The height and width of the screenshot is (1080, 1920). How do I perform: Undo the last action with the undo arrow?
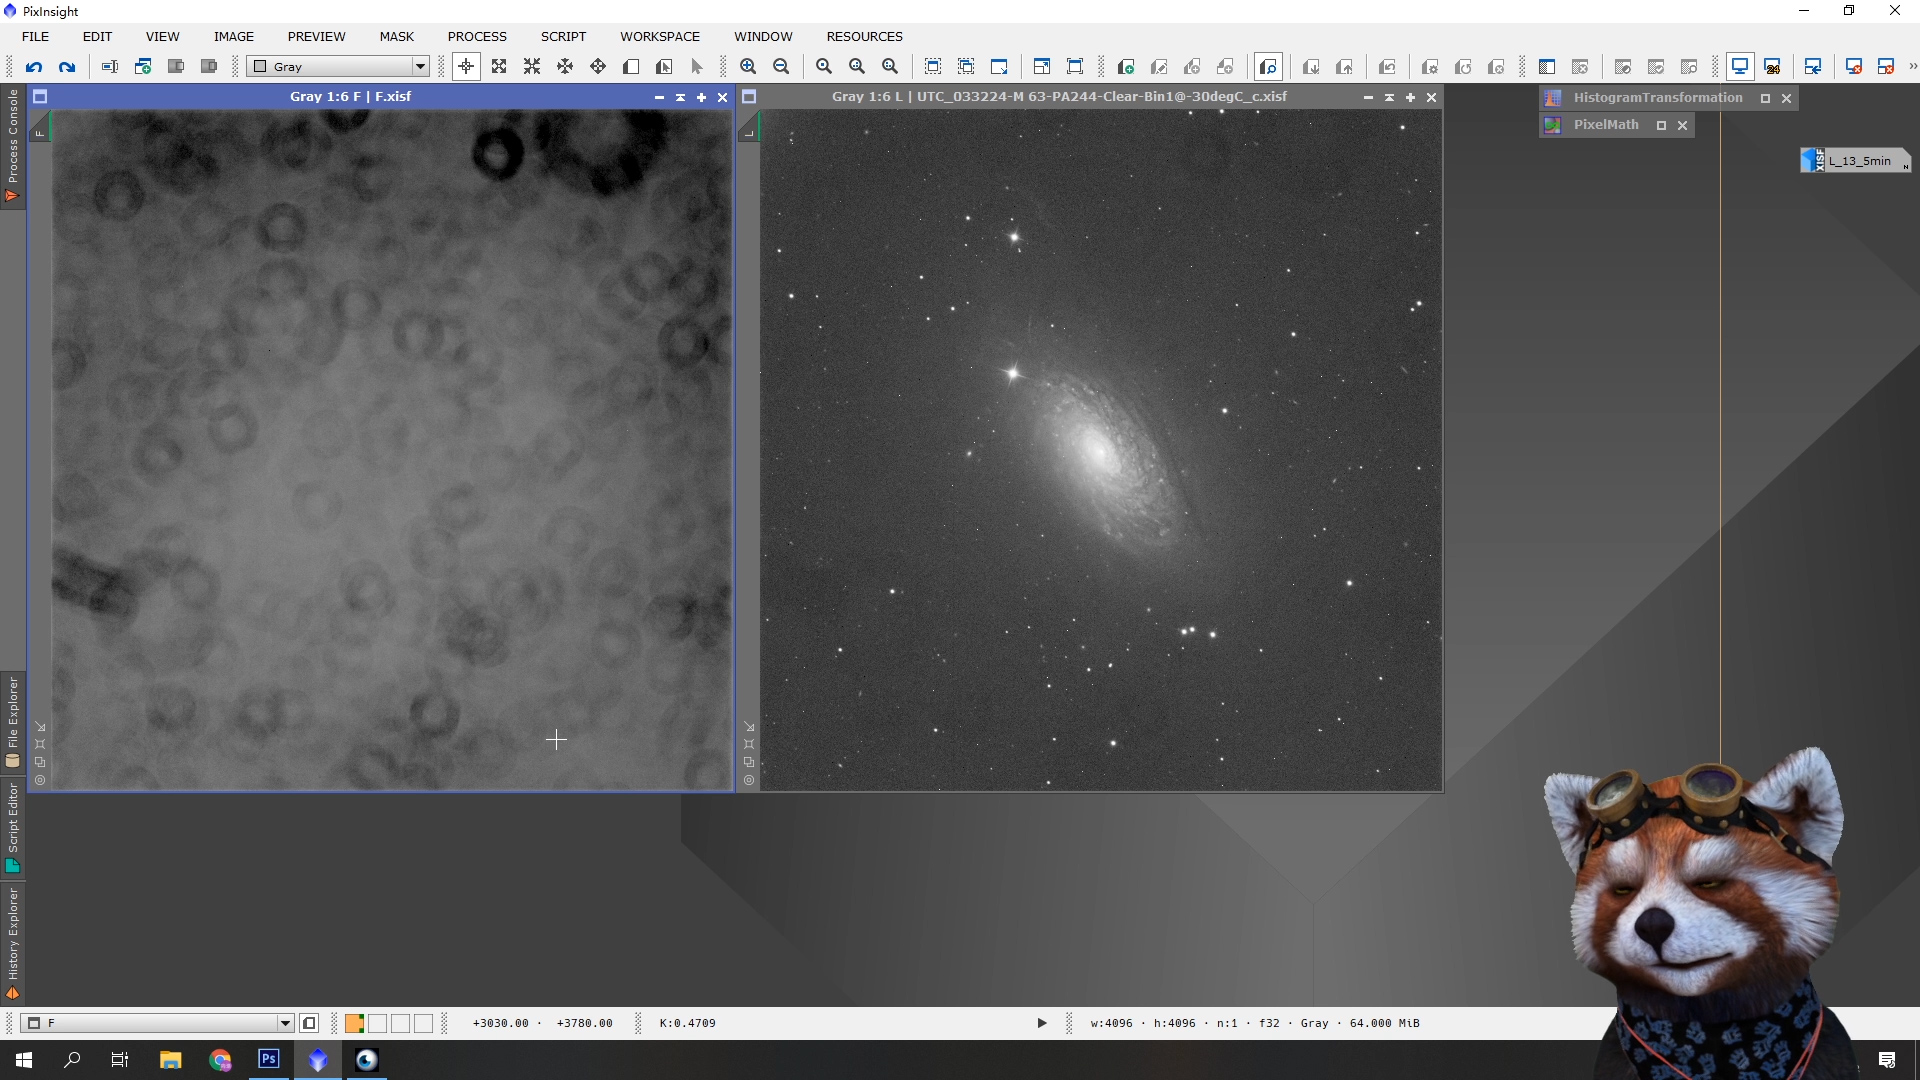[x=34, y=67]
